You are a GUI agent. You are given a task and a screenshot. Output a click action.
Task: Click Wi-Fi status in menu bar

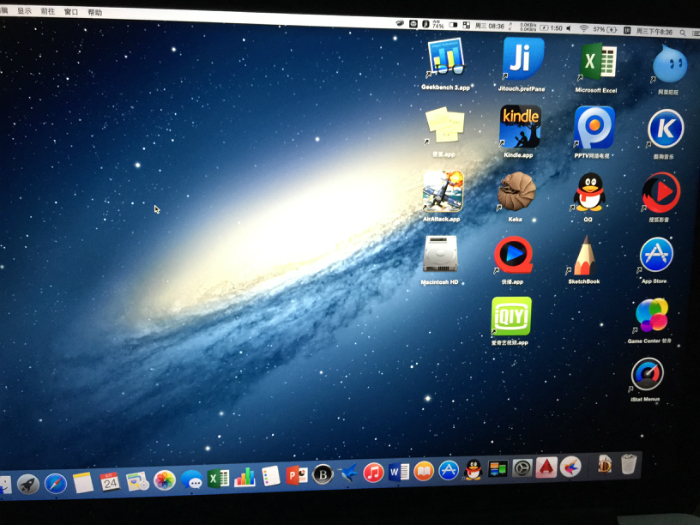pyautogui.click(x=583, y=29)
